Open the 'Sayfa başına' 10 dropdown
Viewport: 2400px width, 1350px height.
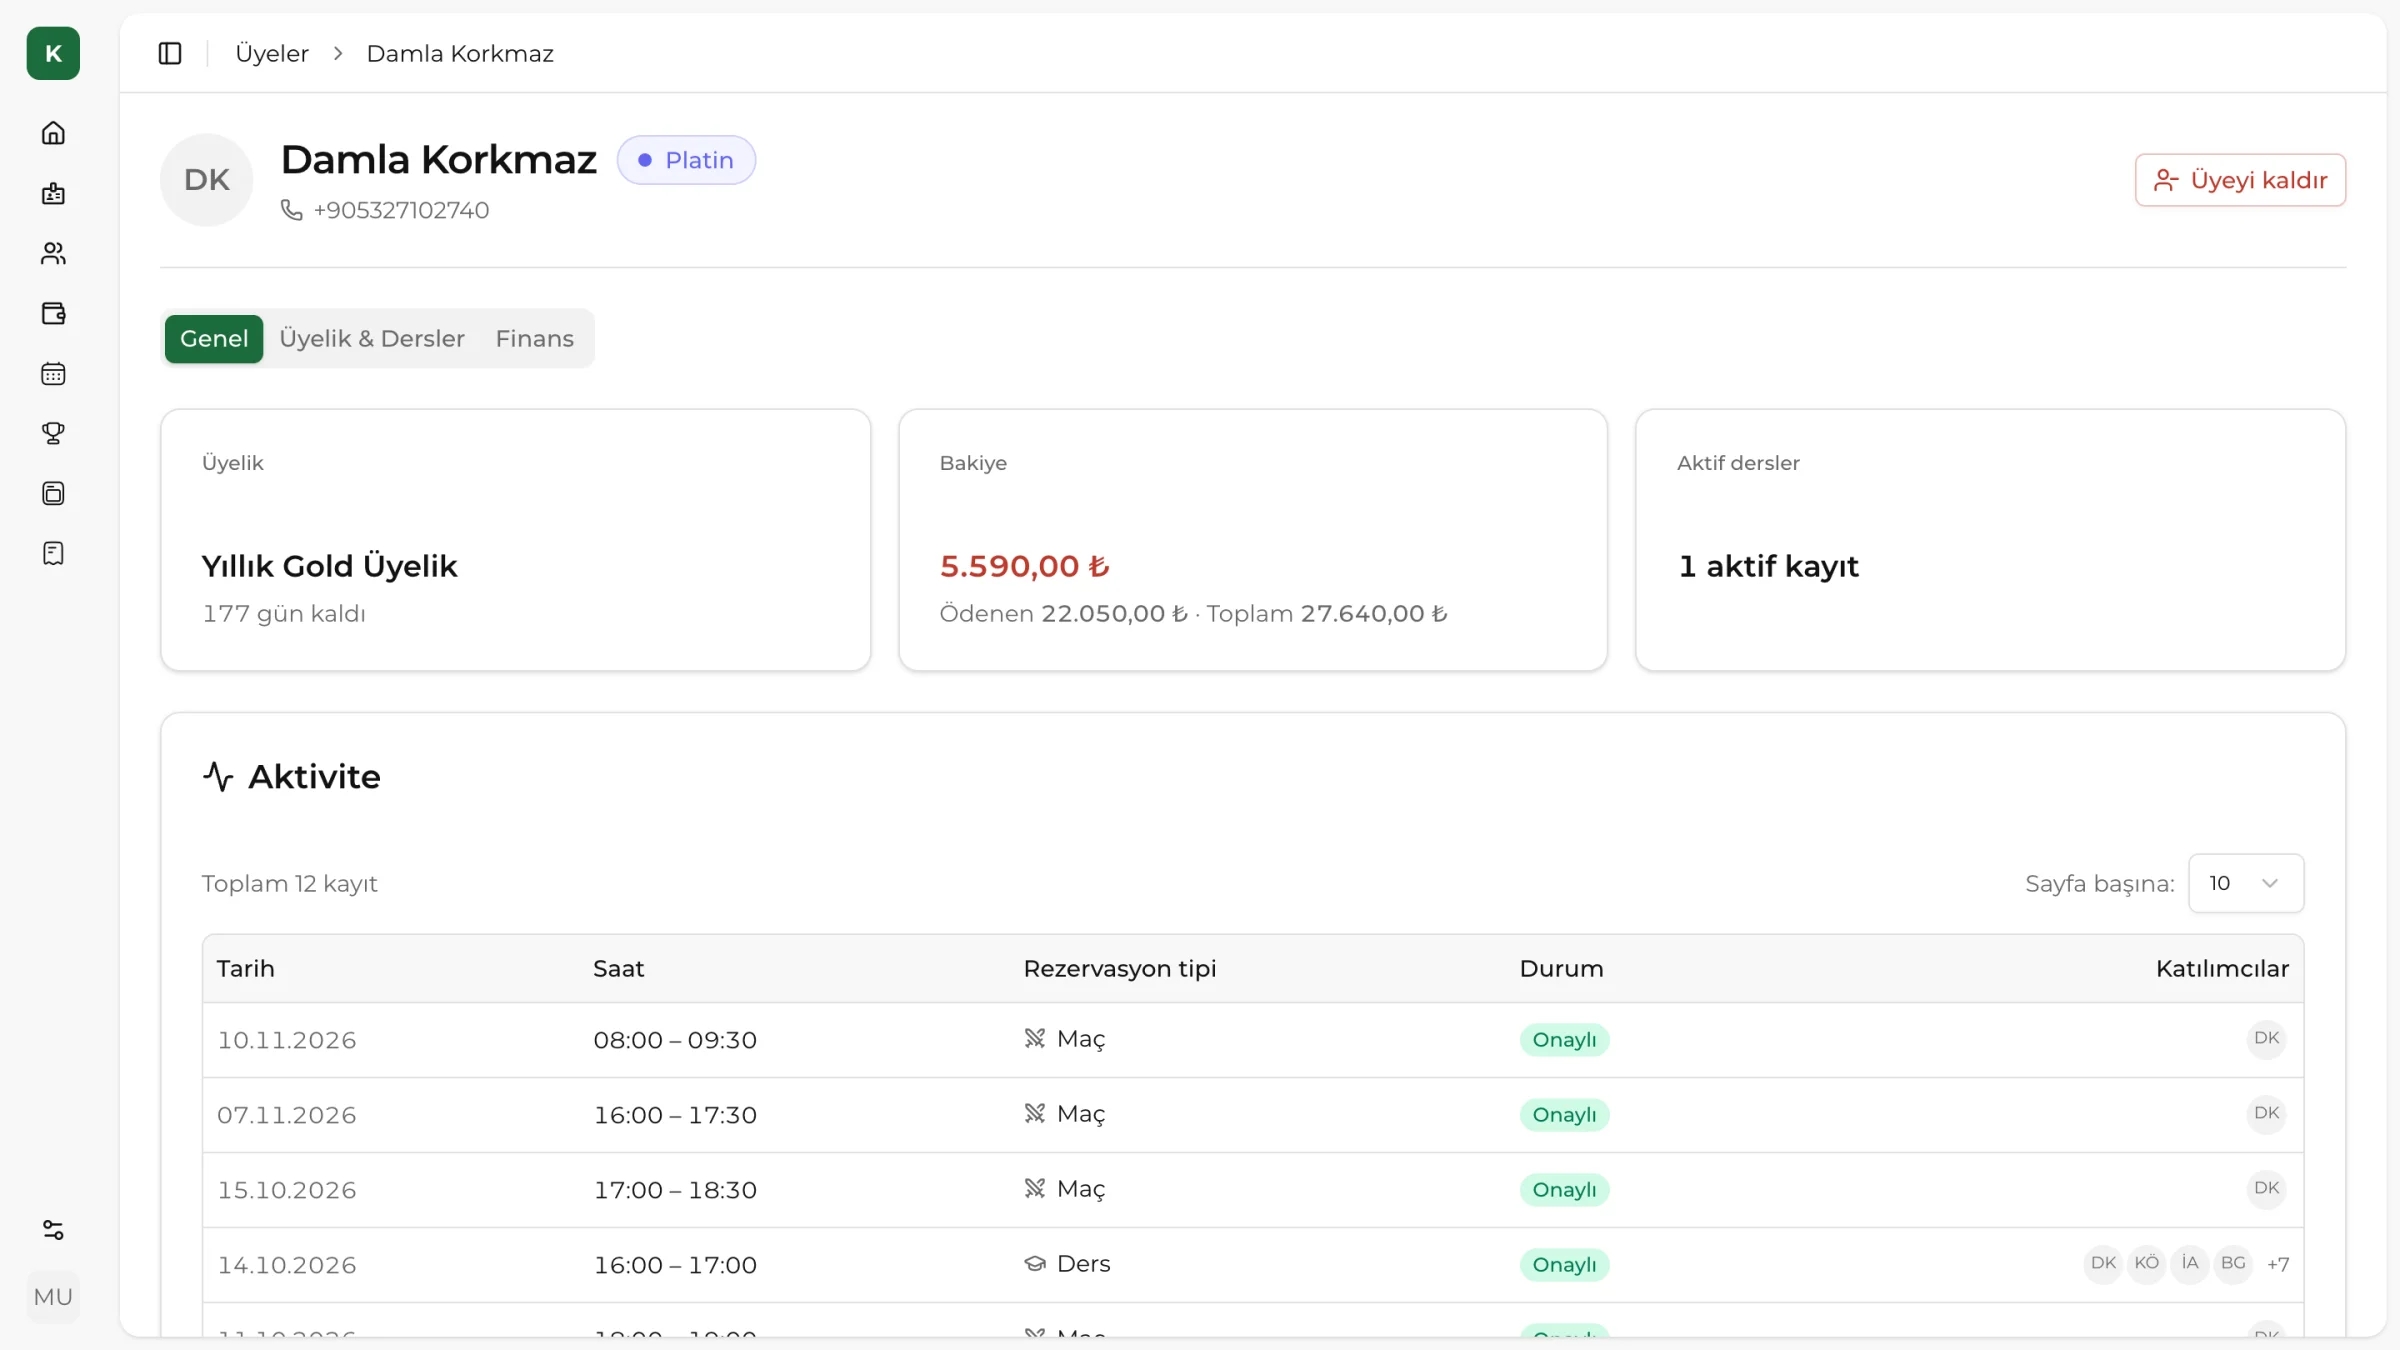tap(2246, 883)
